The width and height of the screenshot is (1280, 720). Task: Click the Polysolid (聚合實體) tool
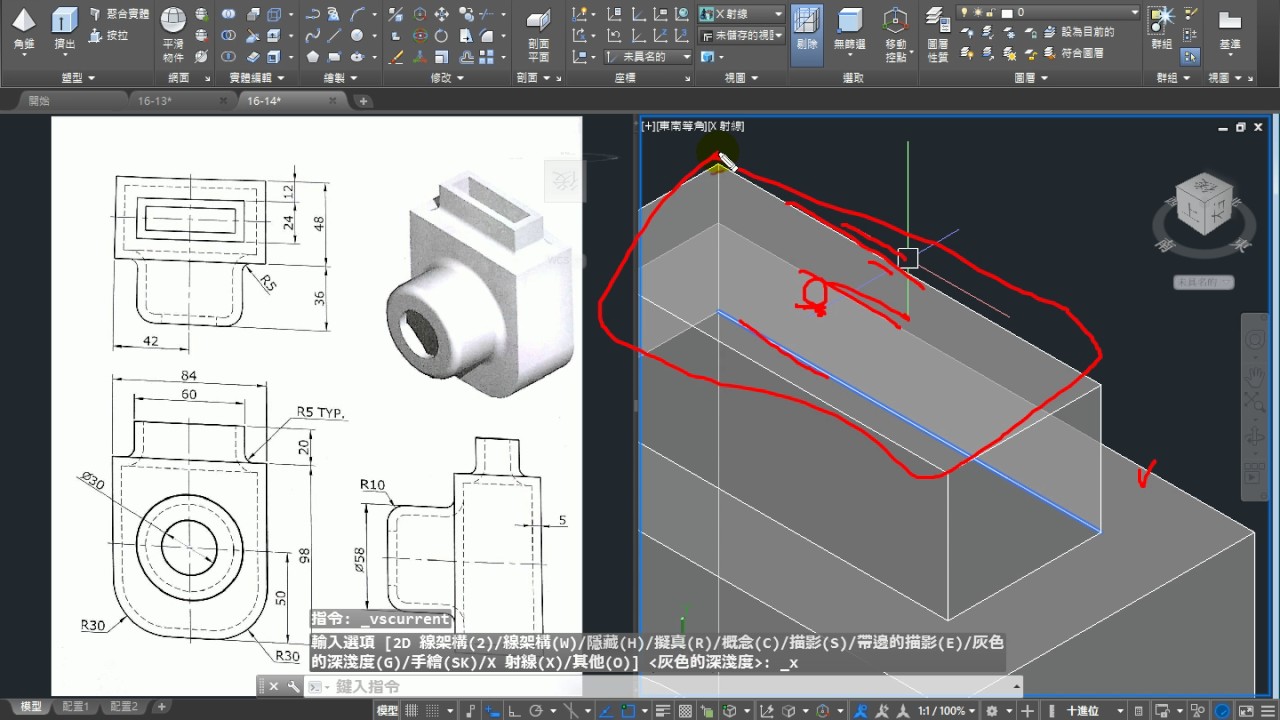(x=119, y=14)
